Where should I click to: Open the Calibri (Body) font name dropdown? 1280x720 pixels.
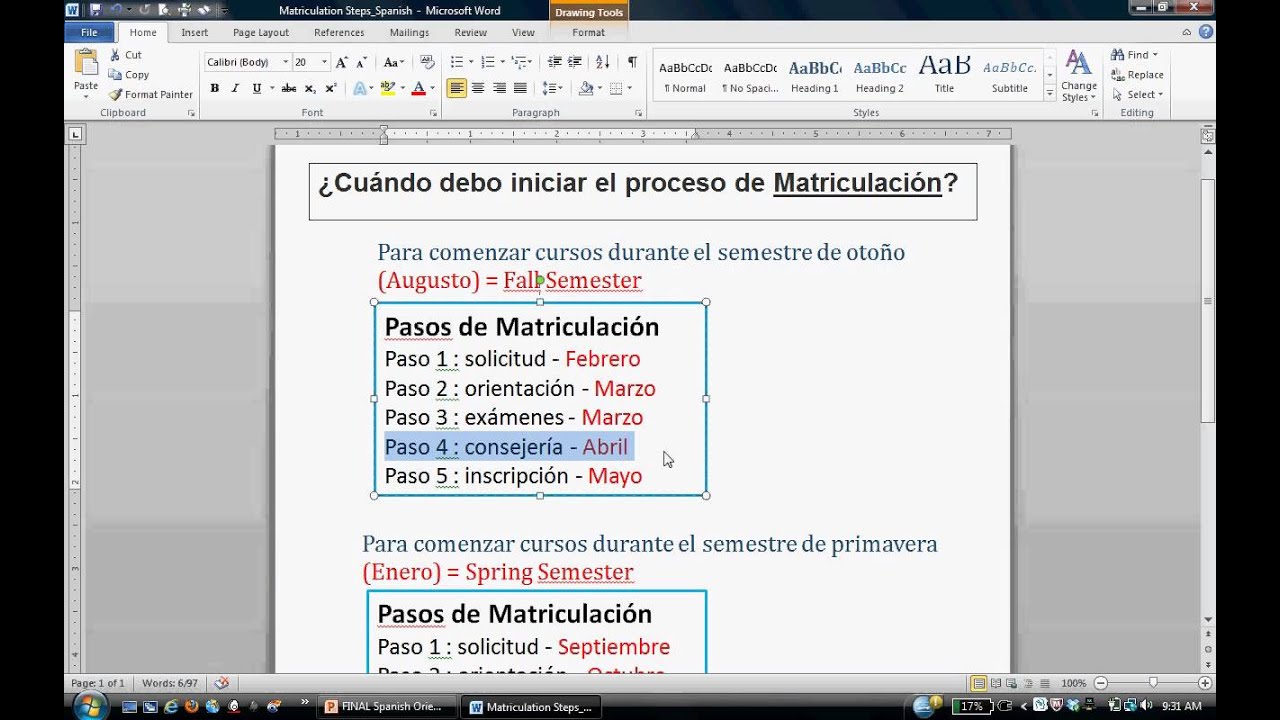(285, 62)
